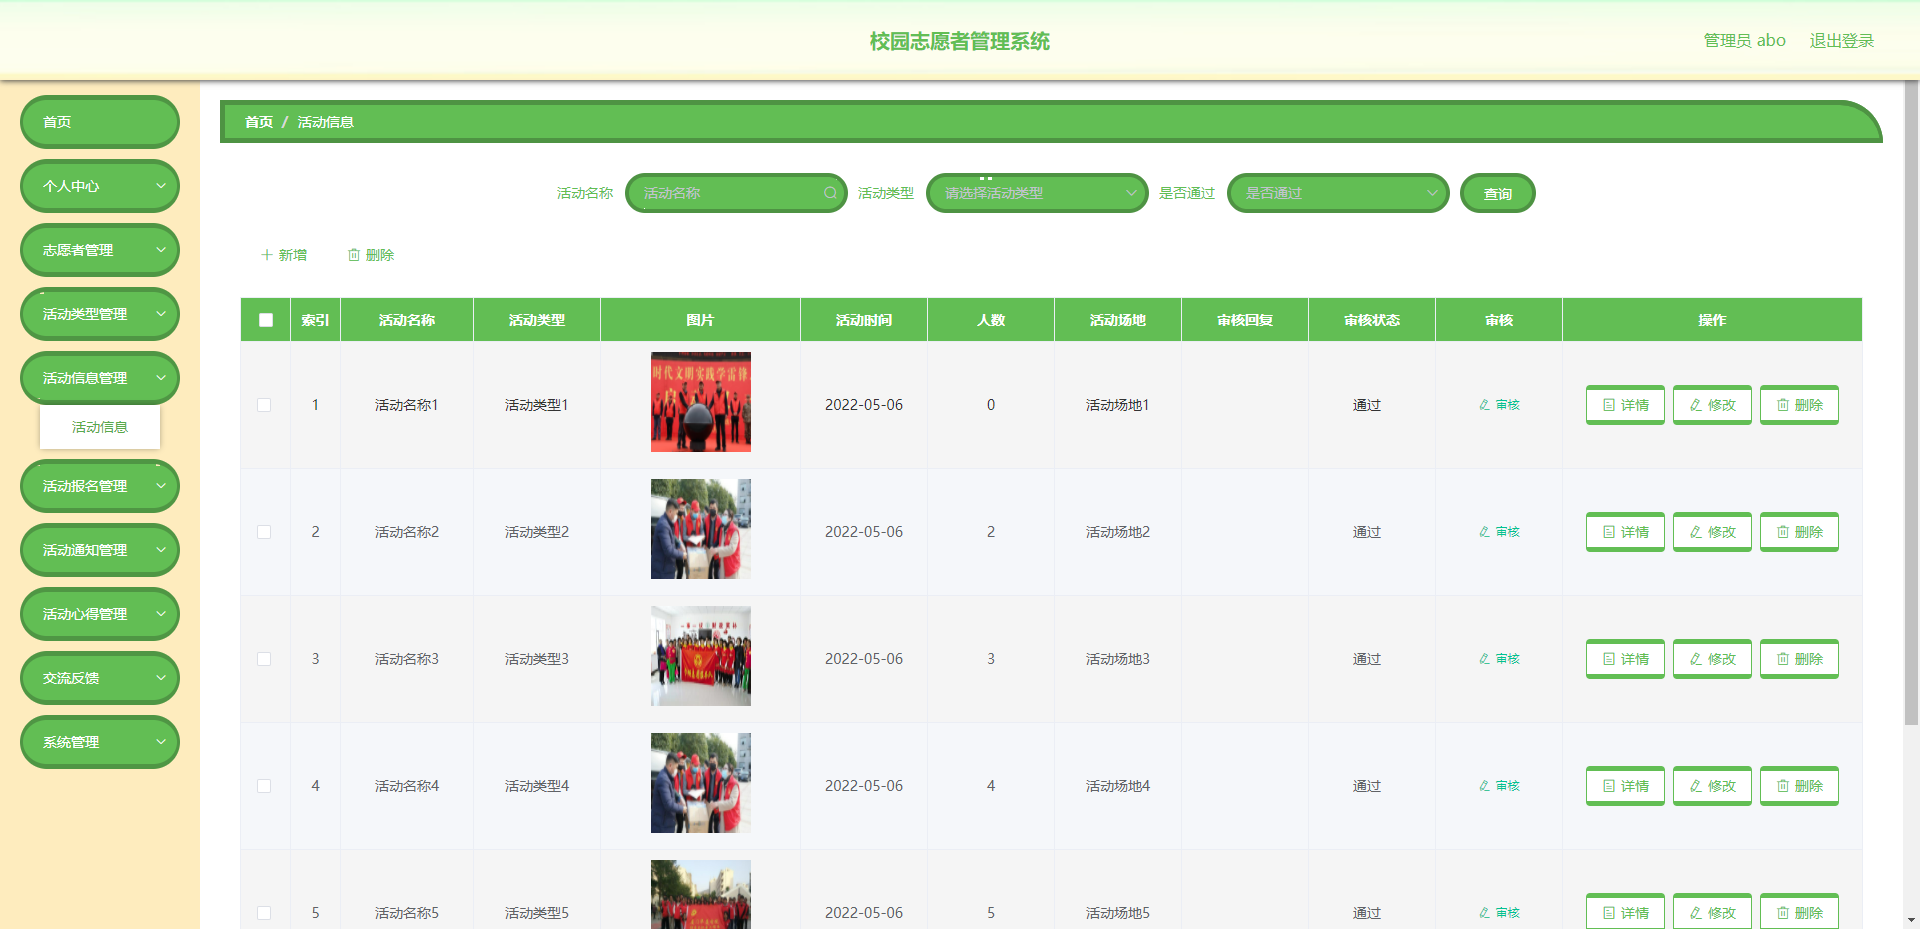The width and height of the screenshot is (1920, 929).
Task: Open 详情 details for 活动名称4
Action: (1625, 786)
